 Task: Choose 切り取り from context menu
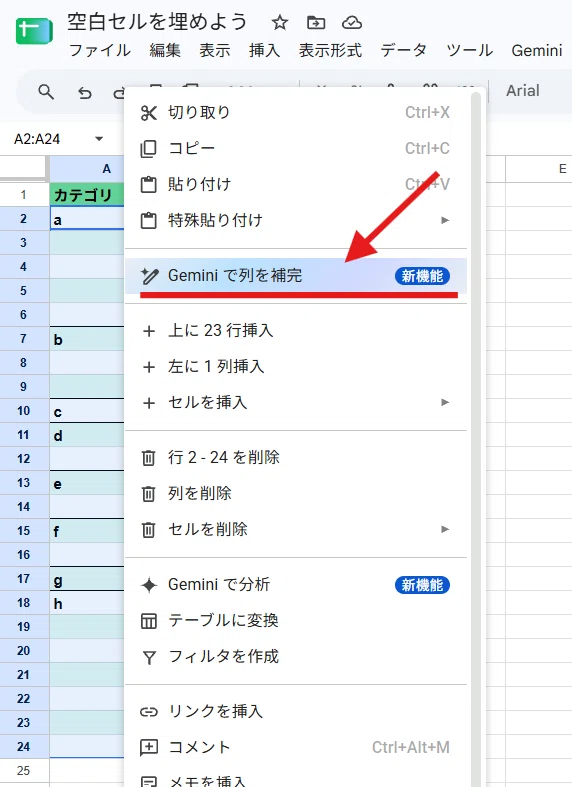pos(296,112)
